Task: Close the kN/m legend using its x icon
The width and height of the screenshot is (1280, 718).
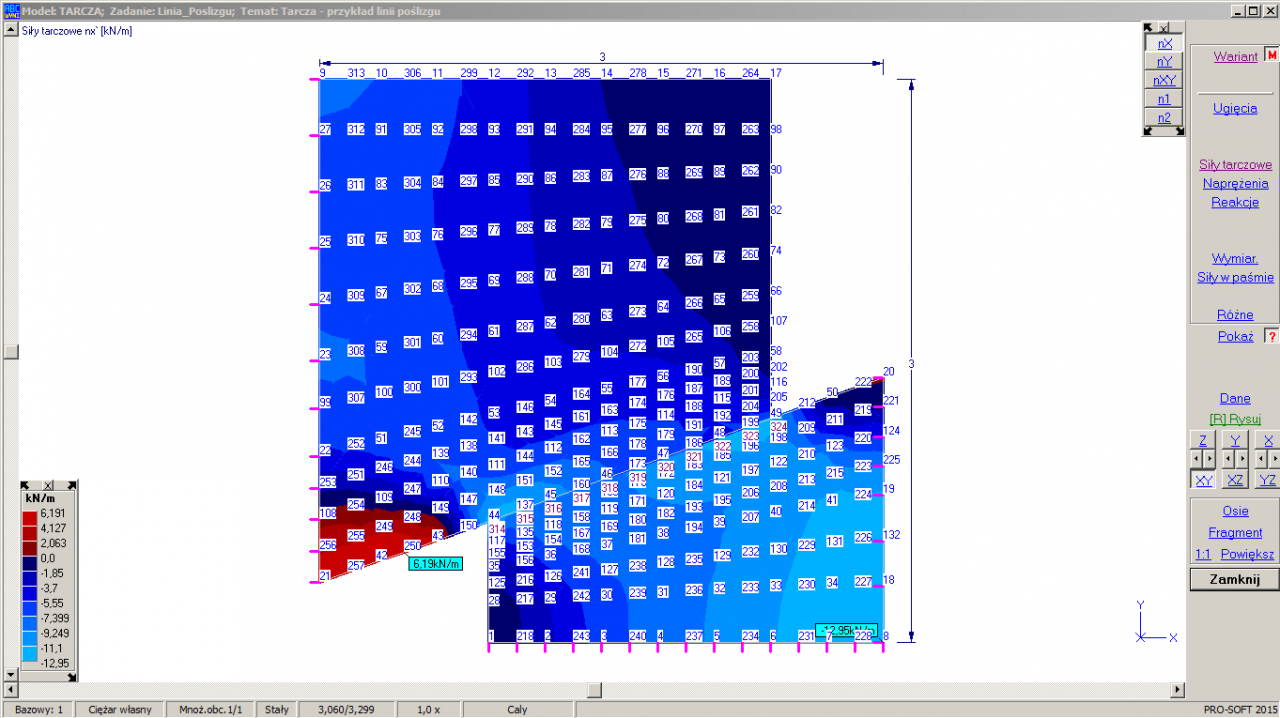Action: click(49, 485)
